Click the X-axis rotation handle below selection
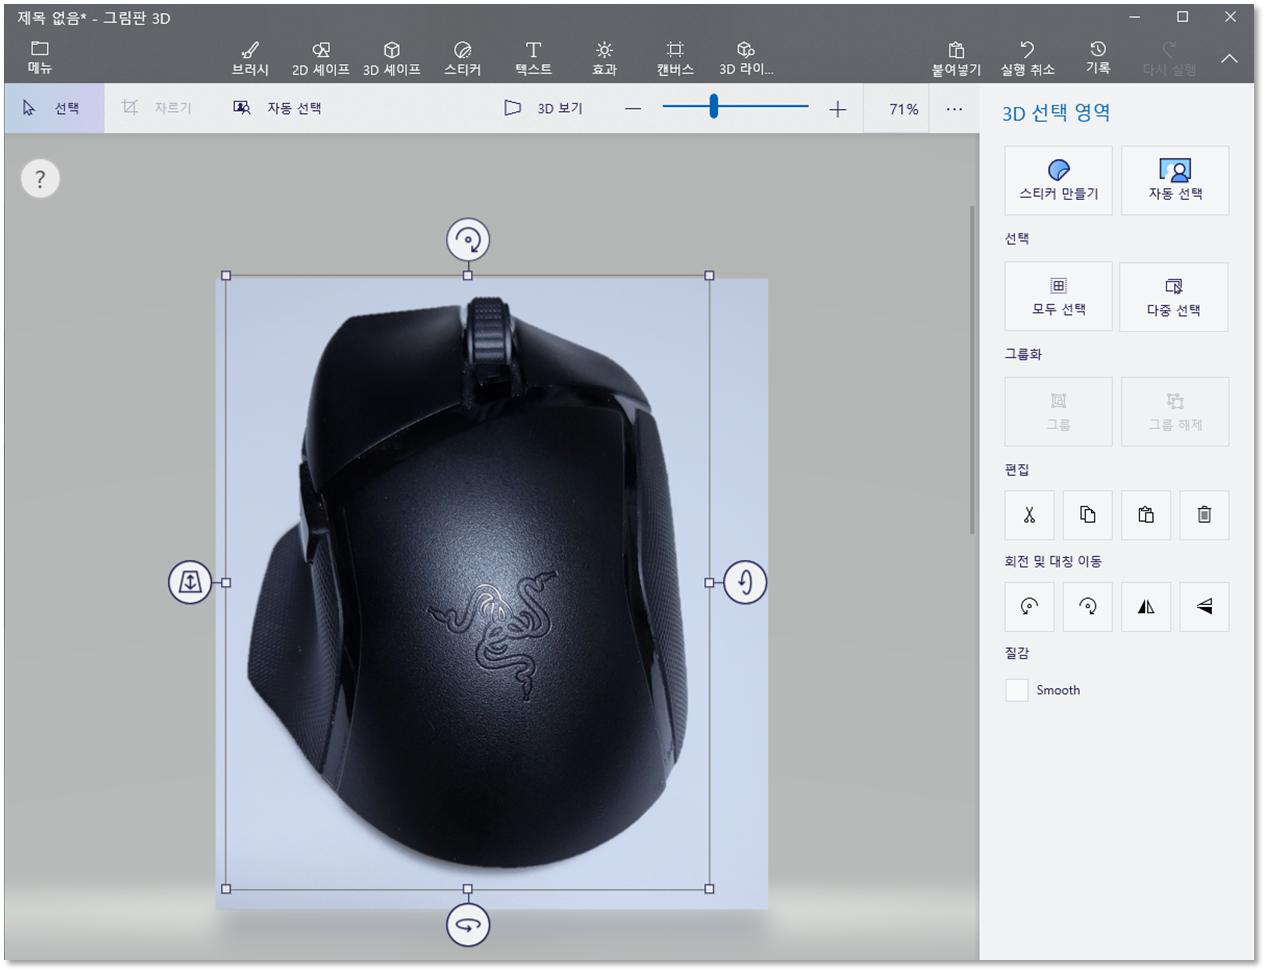Viewport: 1267px width, 973px height. point(468,925)
